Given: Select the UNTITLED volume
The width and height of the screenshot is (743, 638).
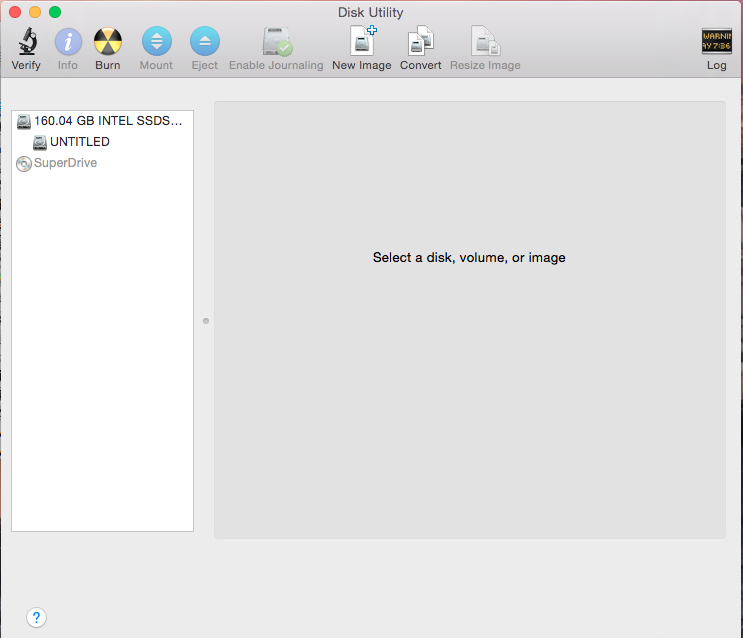Looking at the screenshot, I should point(102,142).
